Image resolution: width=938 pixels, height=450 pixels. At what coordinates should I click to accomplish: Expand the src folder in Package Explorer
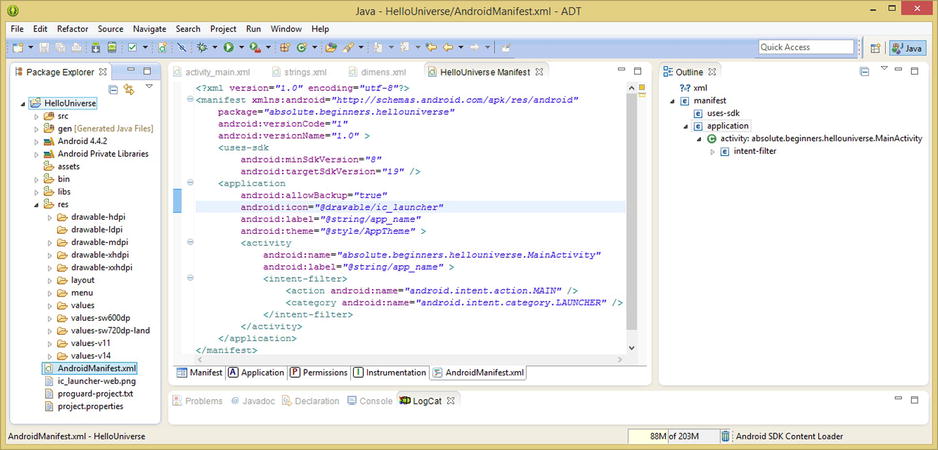tap(36, 116)
